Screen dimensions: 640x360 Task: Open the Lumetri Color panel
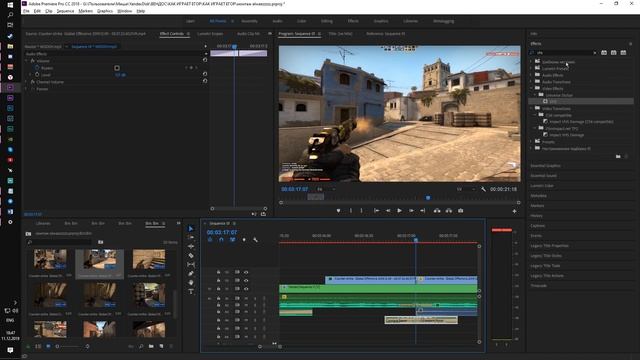tap(542, 186)
